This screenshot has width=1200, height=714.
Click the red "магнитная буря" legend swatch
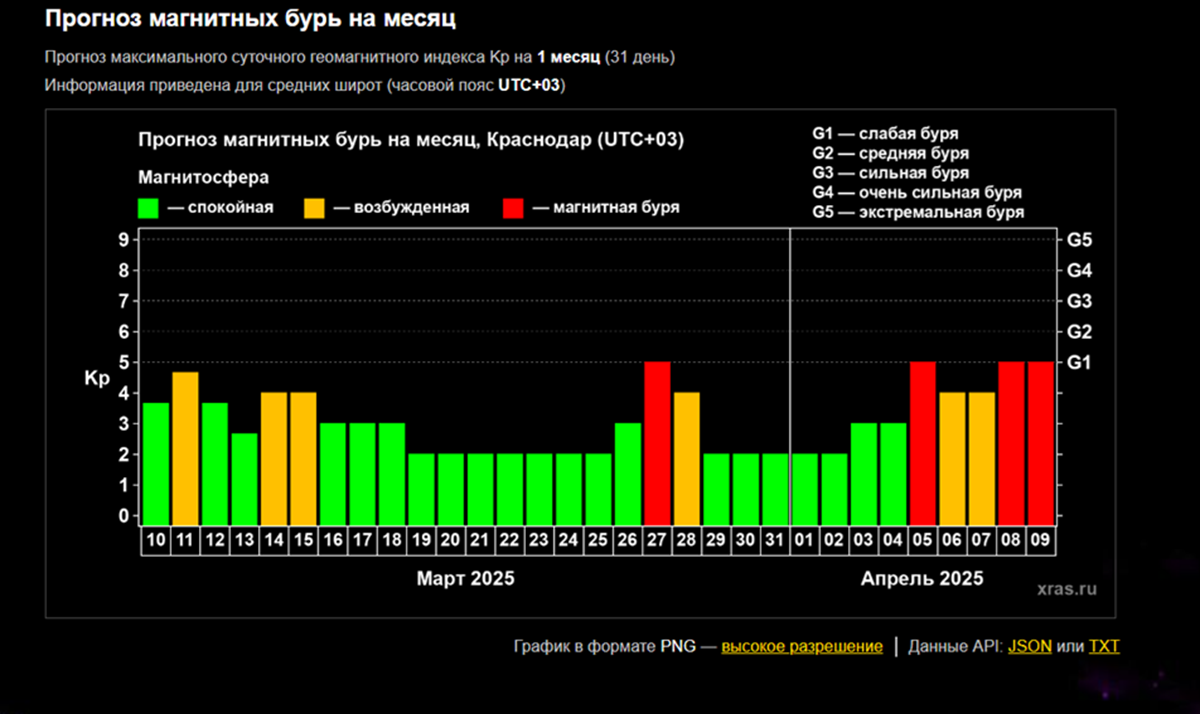pyautogui.click(x=513, y=208)
